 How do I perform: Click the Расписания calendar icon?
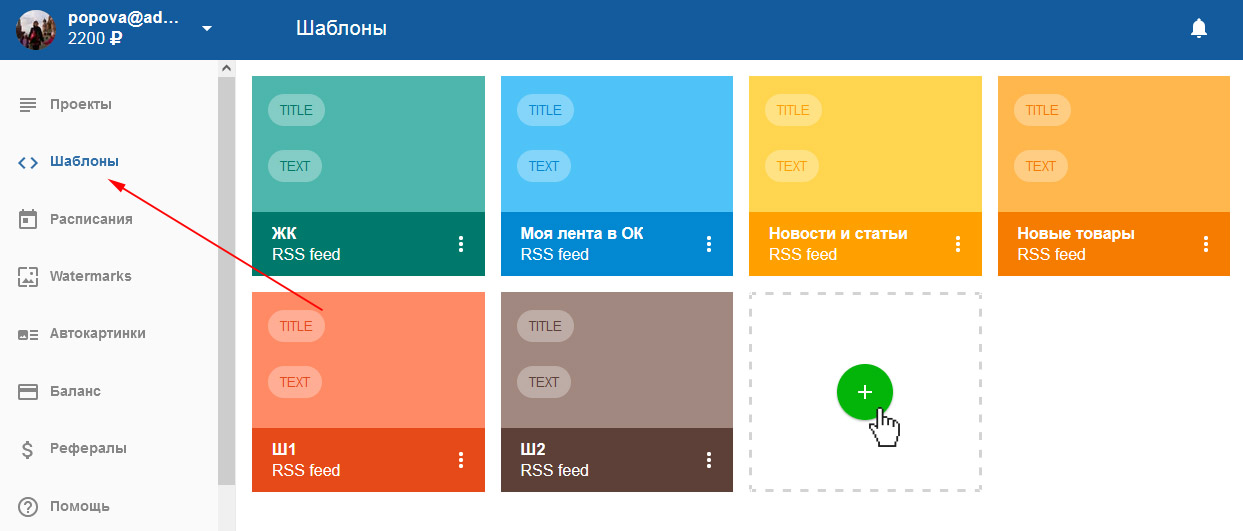pyautogui.click(x=28, y=219)
